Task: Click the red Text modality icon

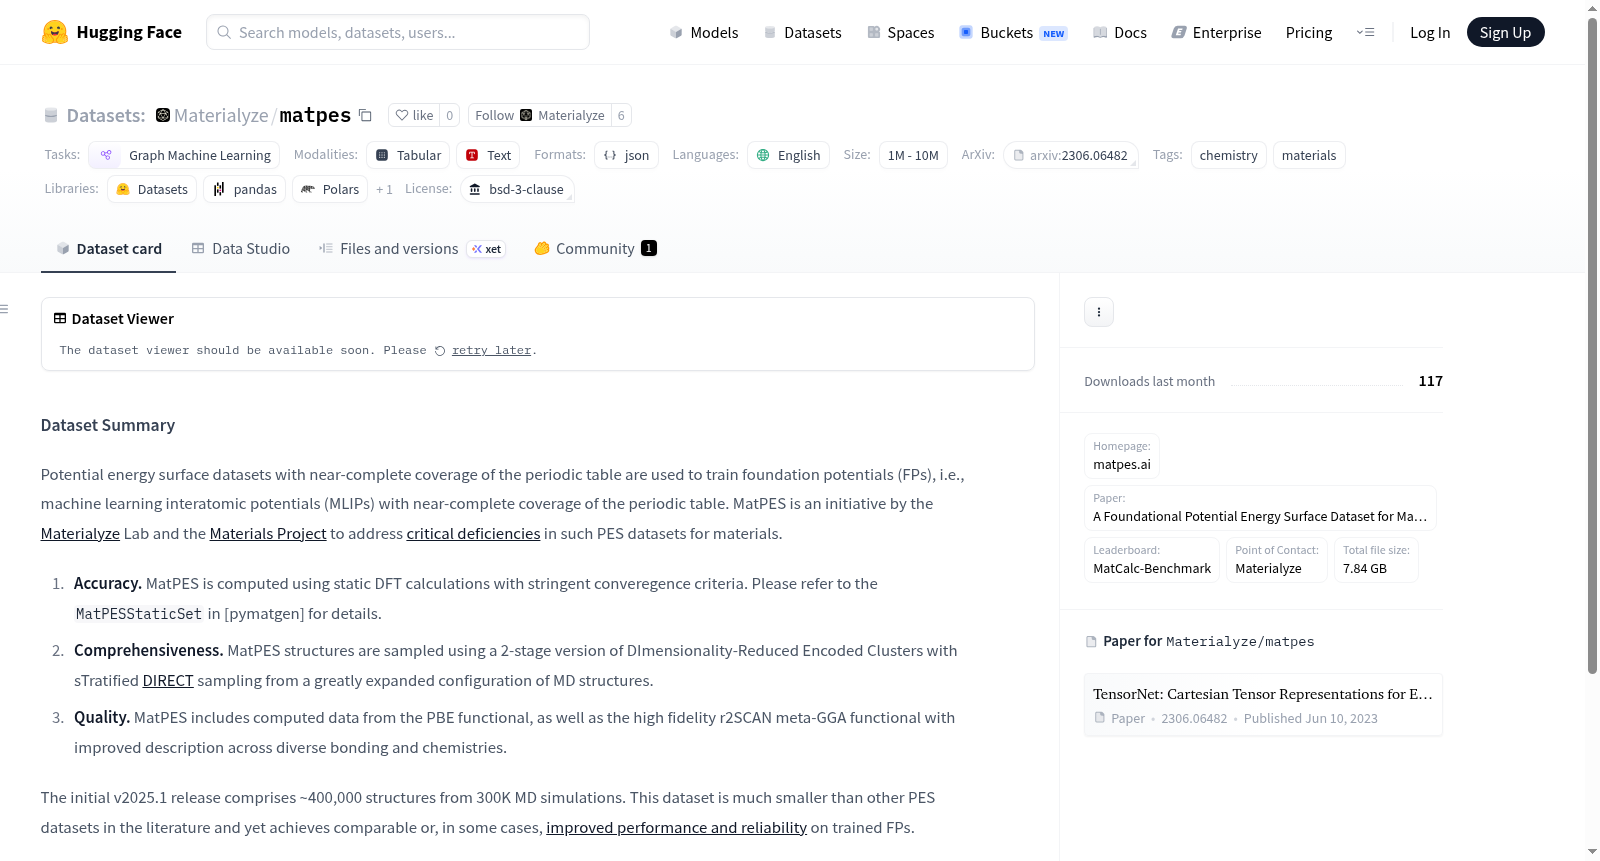Action: pyautogui.click(x=472, y=155)
